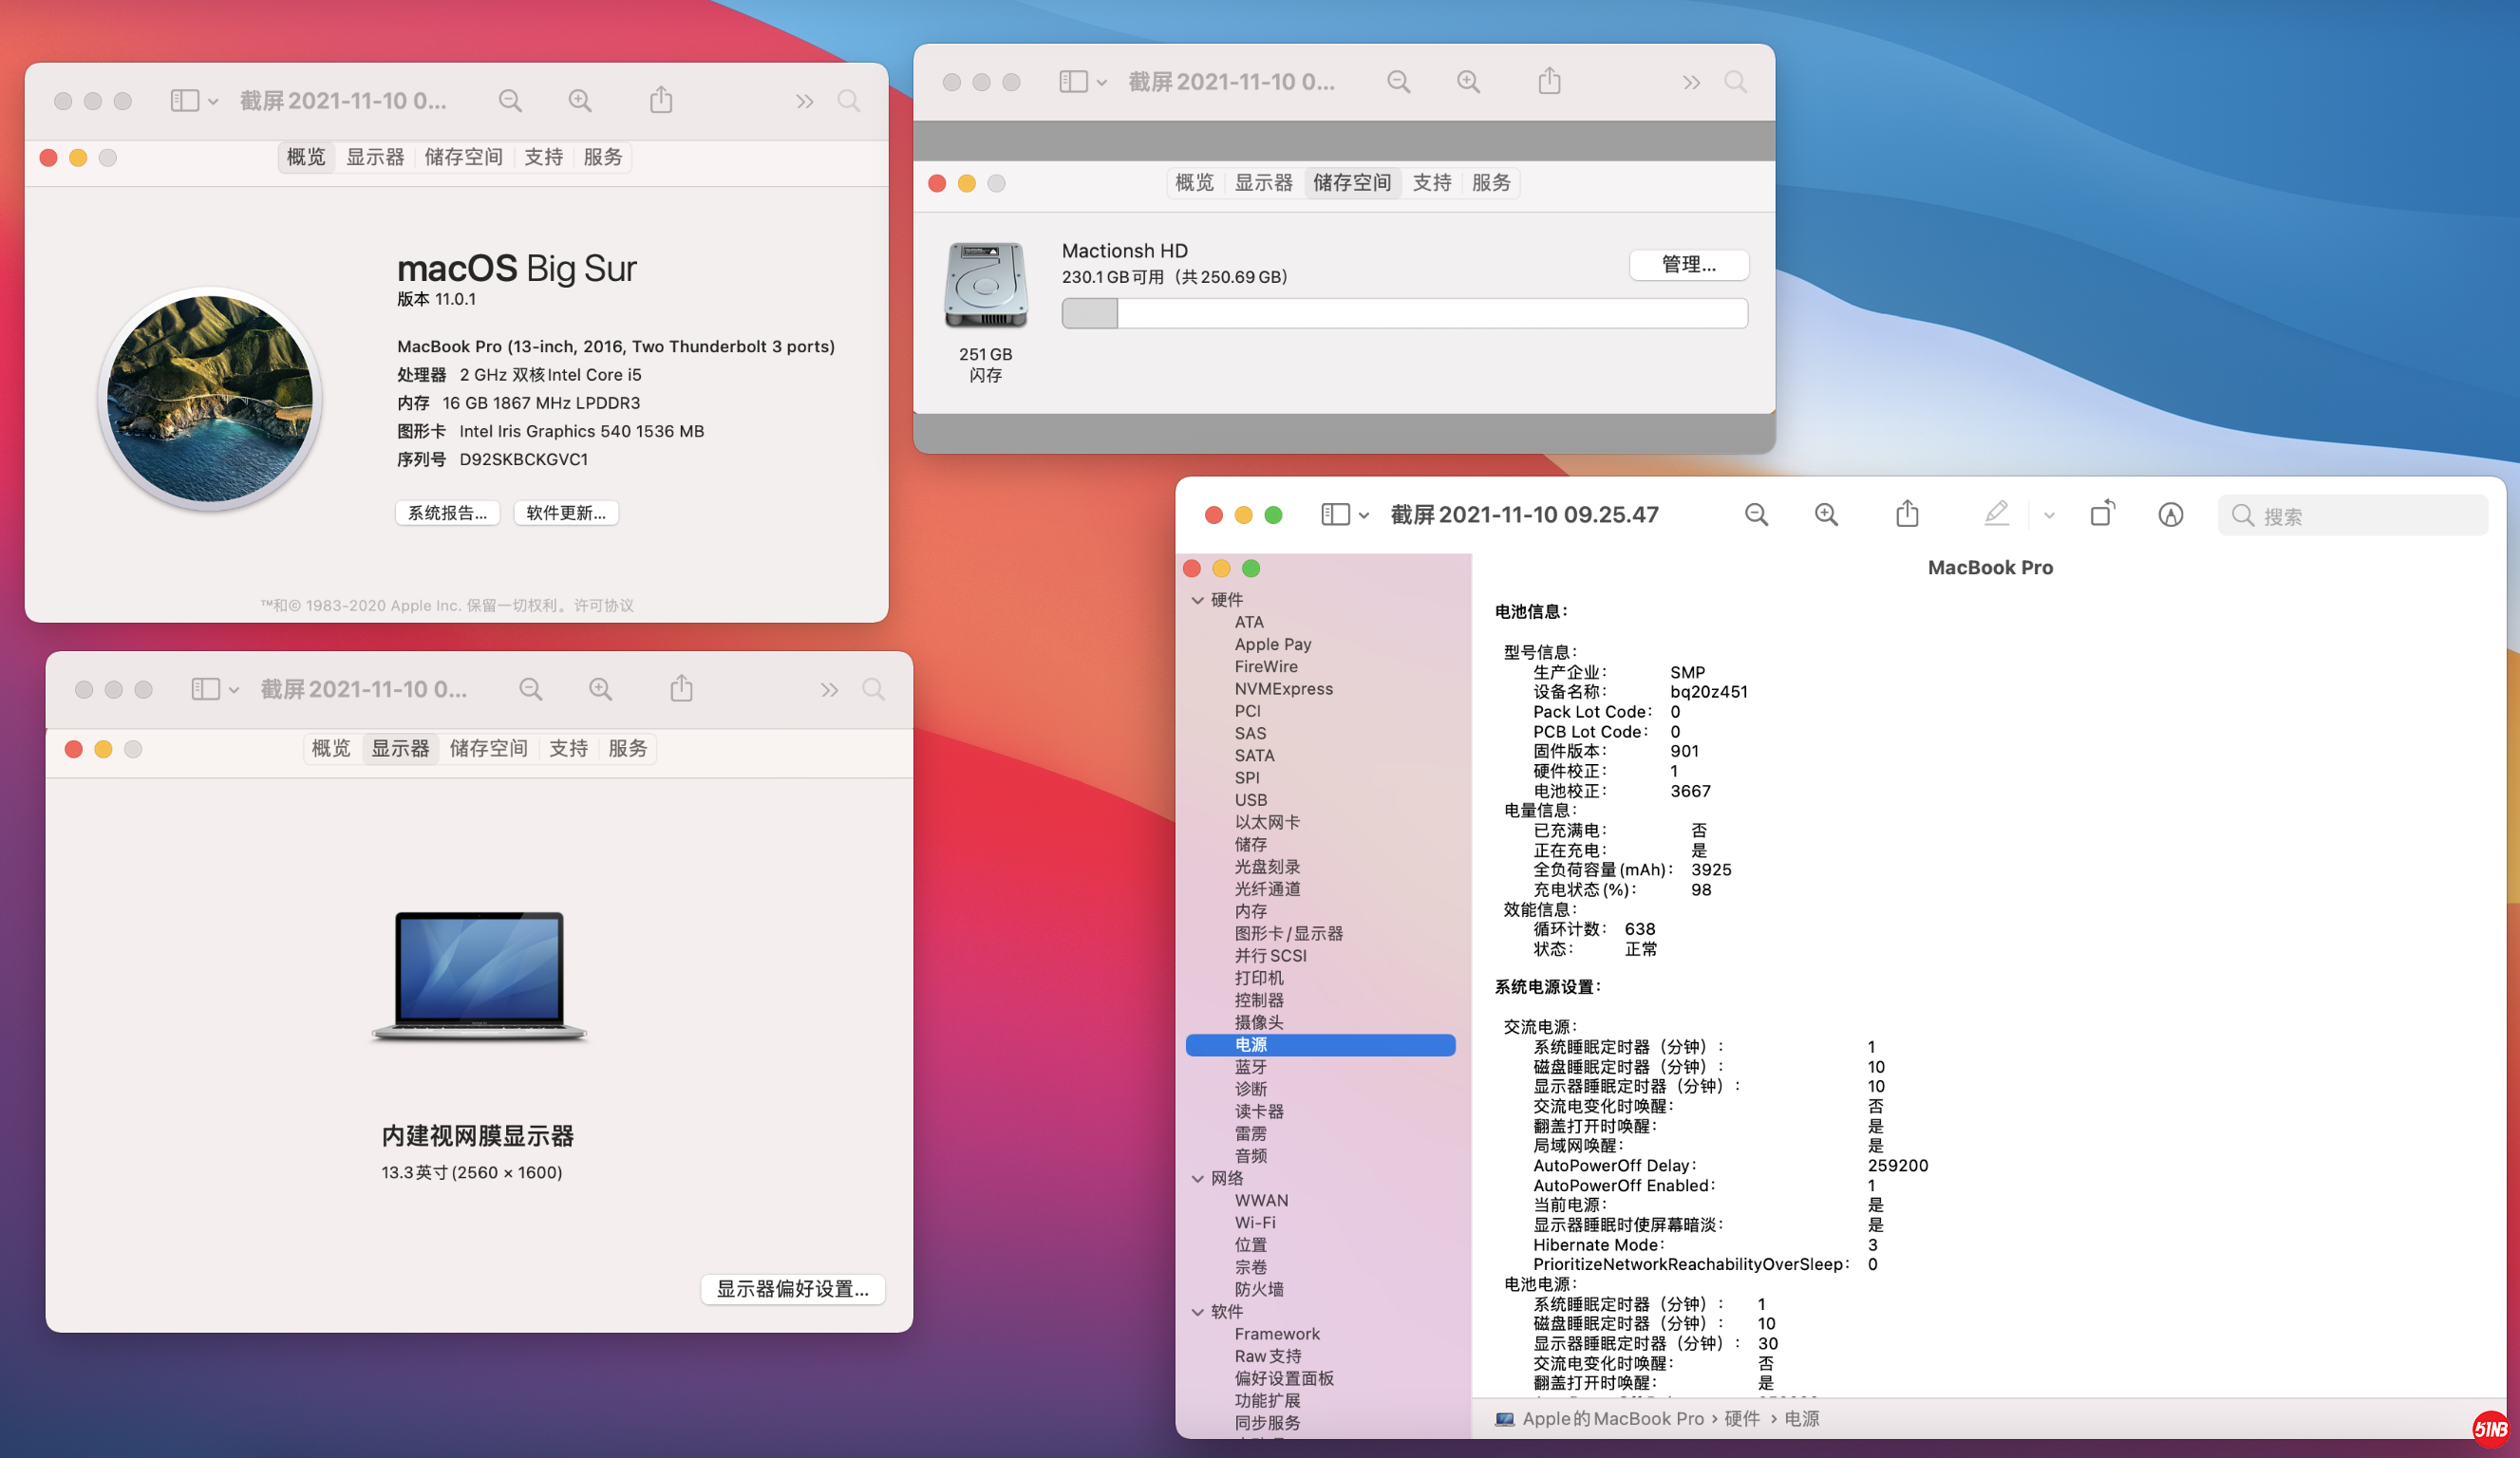
Task: Zoom in in the storage Preview window
Action: coord(1468,82)
